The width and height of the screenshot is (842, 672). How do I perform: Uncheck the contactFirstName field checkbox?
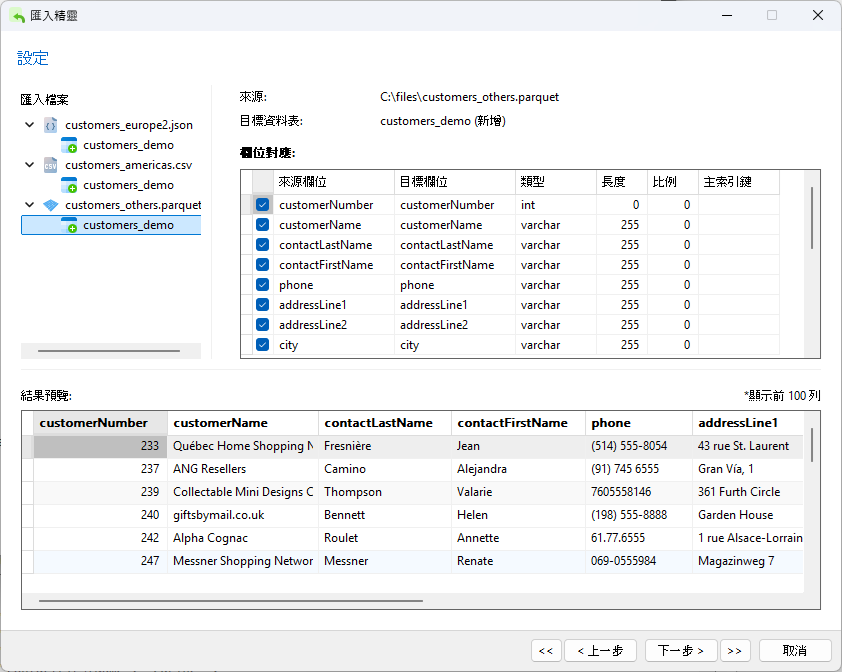[x=263, y=265]
